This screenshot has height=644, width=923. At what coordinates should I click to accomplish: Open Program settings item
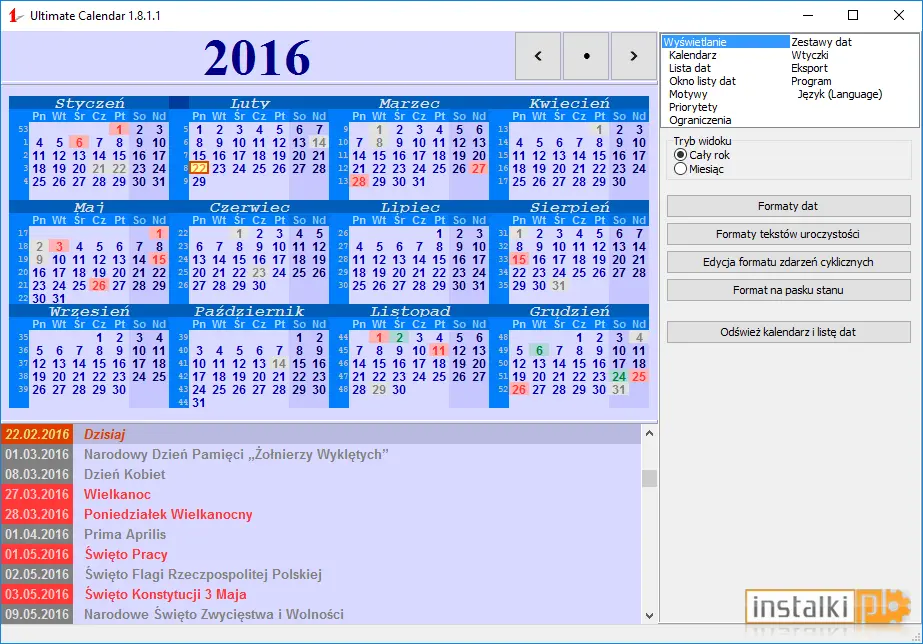tap(811, 81)
